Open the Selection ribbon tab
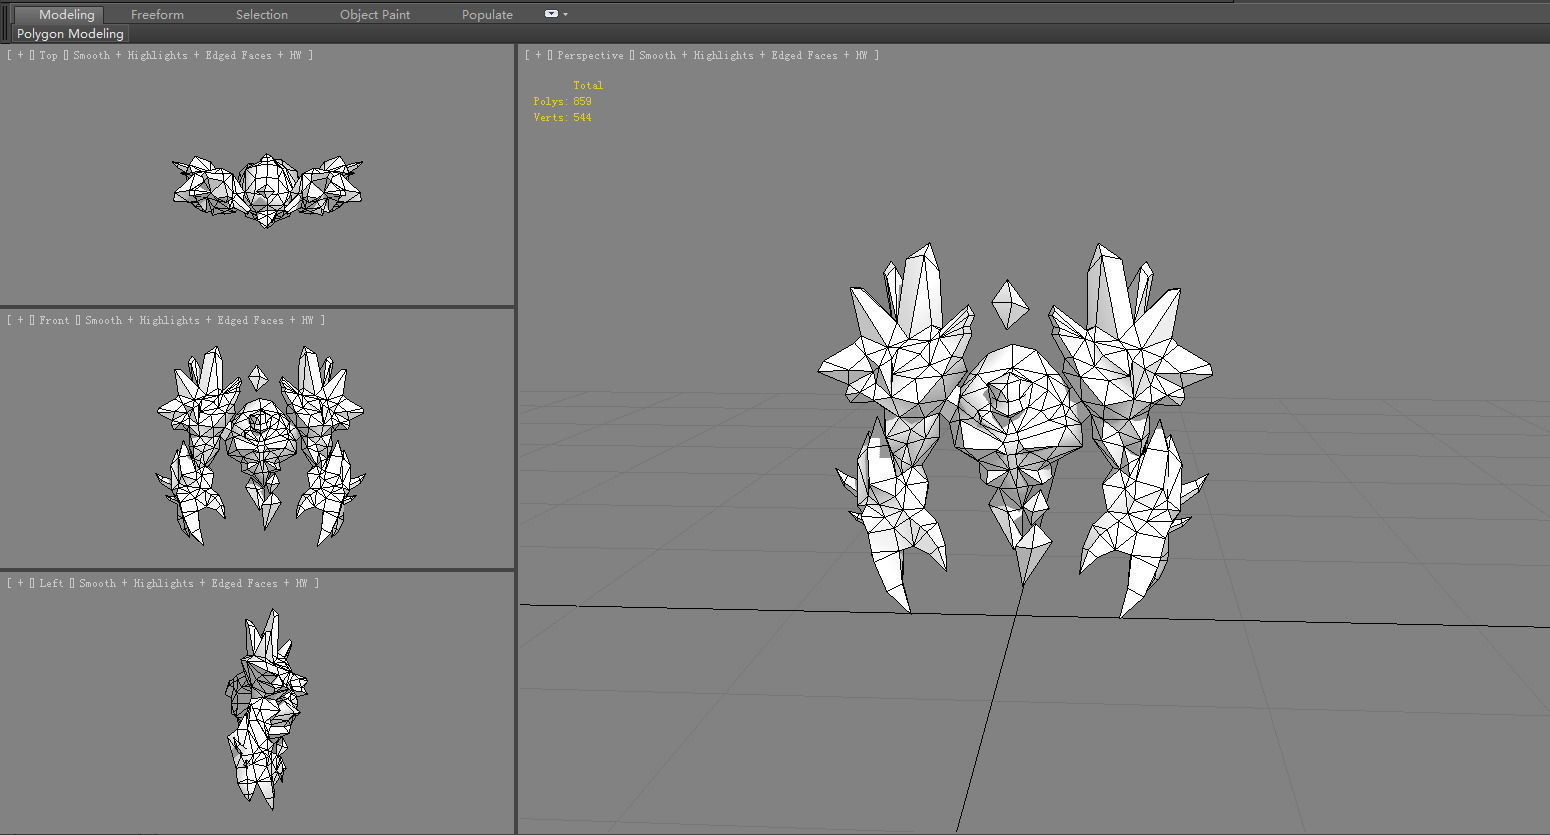 click(x=261, y=14)
